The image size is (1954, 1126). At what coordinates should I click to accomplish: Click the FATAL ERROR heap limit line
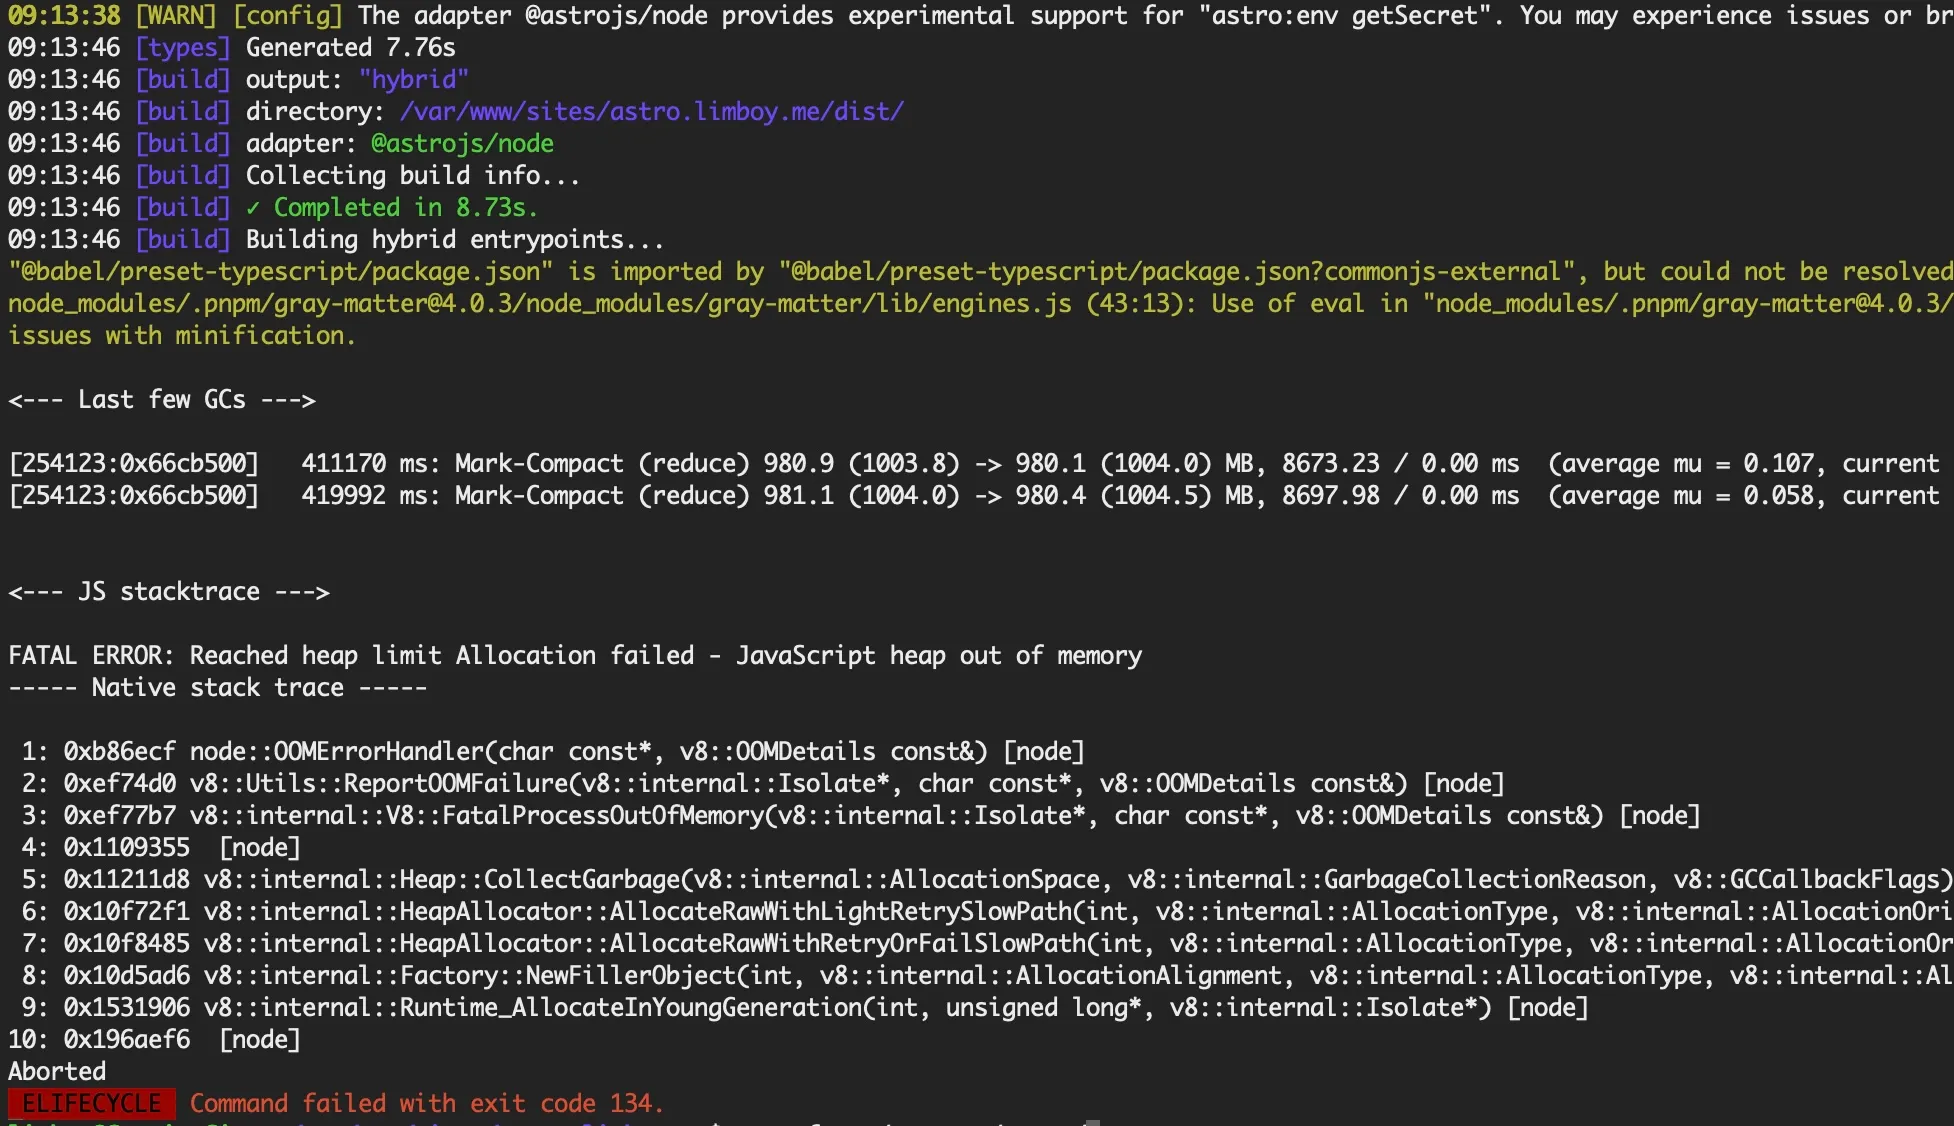click(575, 655)
